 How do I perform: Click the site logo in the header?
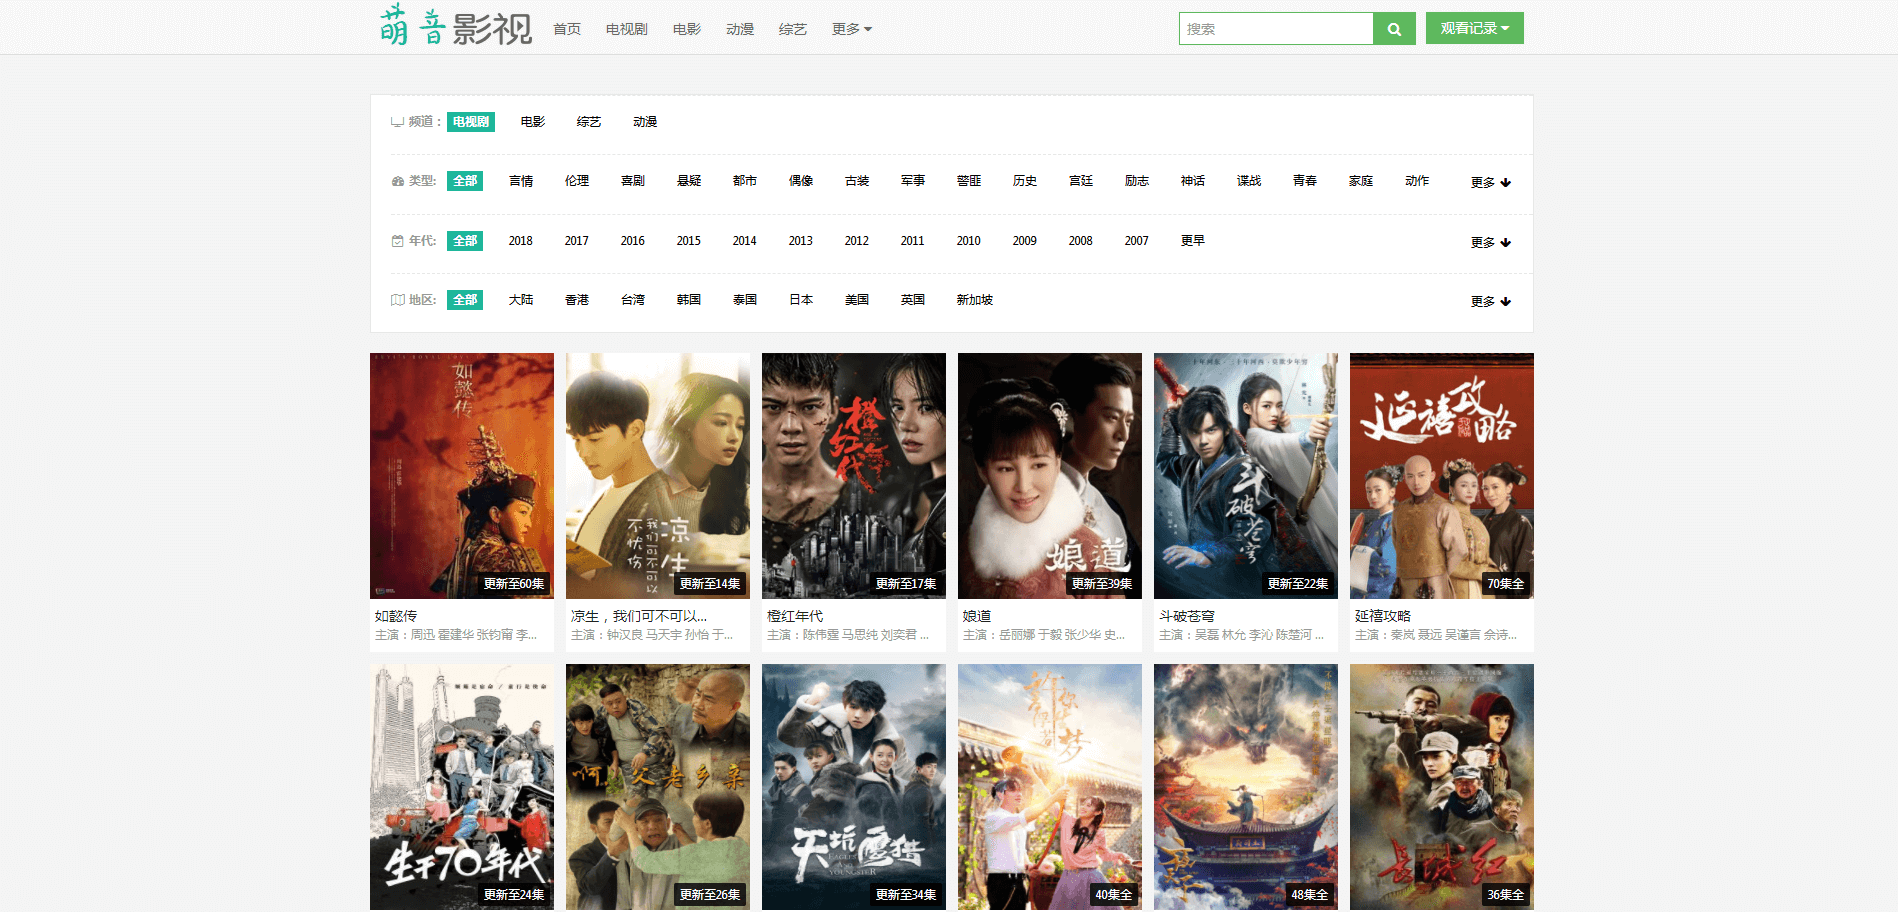(455, 27)
